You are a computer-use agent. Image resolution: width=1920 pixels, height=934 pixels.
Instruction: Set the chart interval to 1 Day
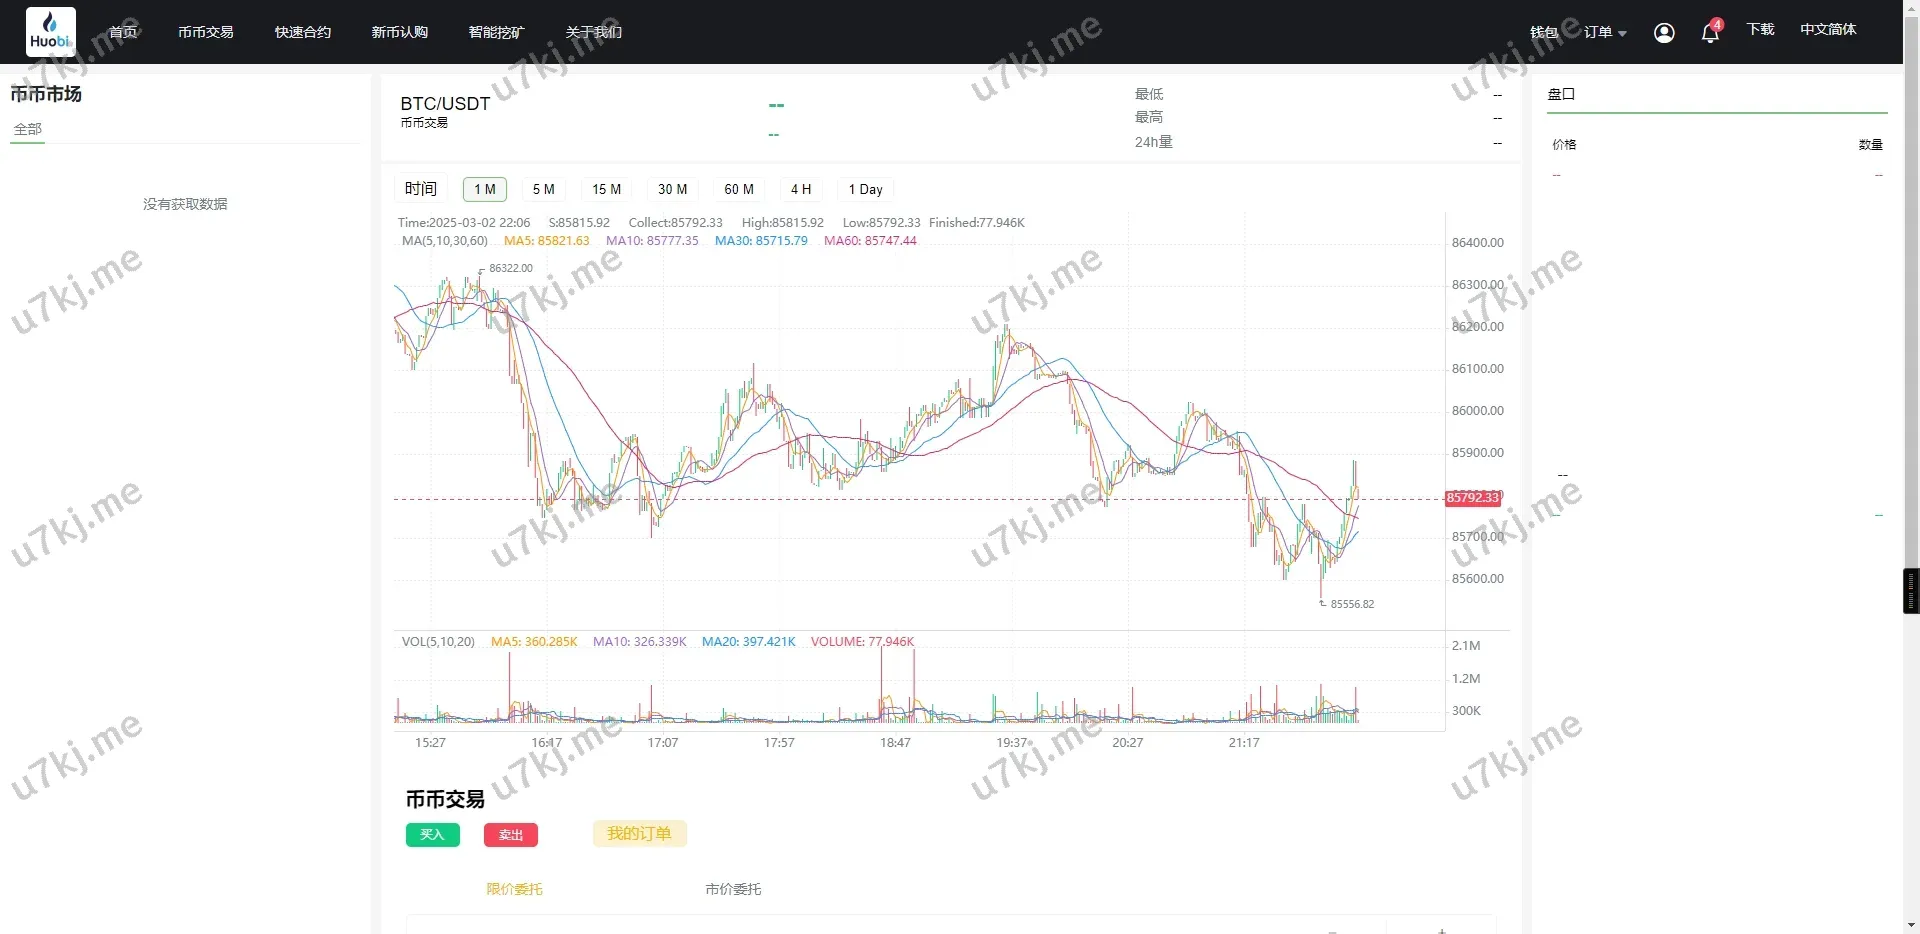pyautogui.click(x=865, y=189)
